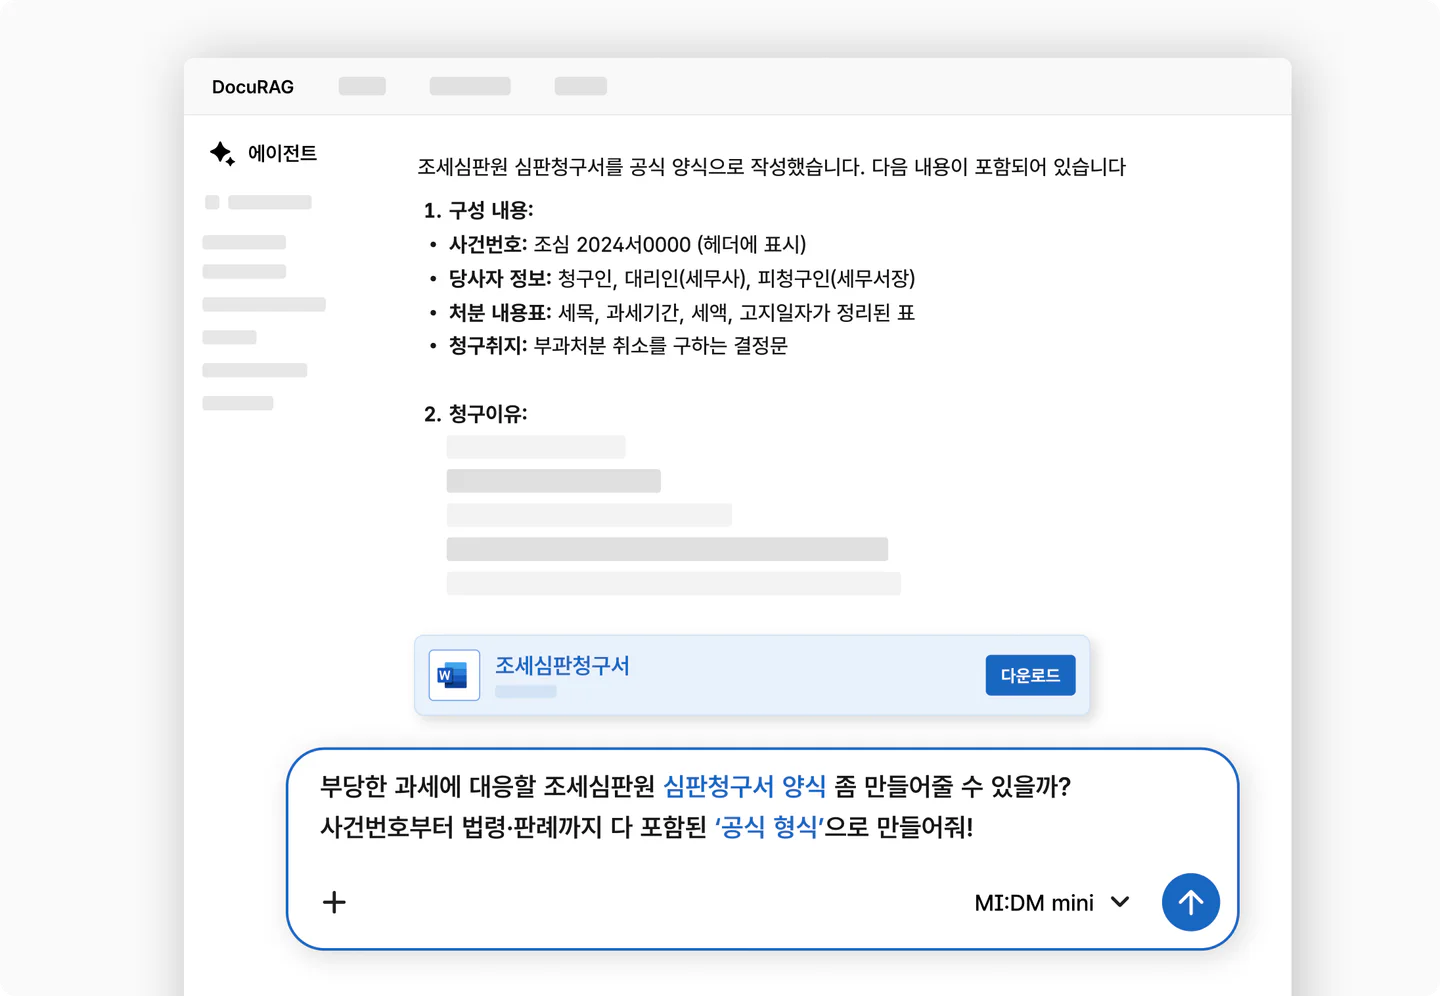Image resolution: width=1440 pixels, height=996 pixels.
Task: Open the 조세심판청구서 file link
Action: (x=562, y=666)
